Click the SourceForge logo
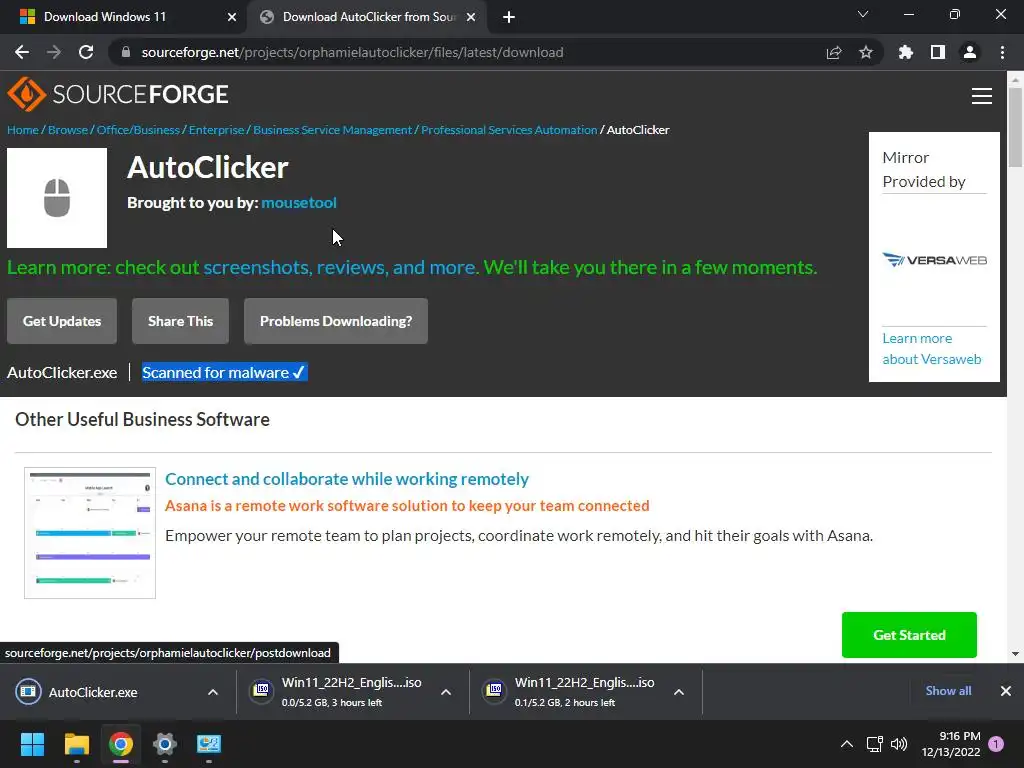 (118, 94)
